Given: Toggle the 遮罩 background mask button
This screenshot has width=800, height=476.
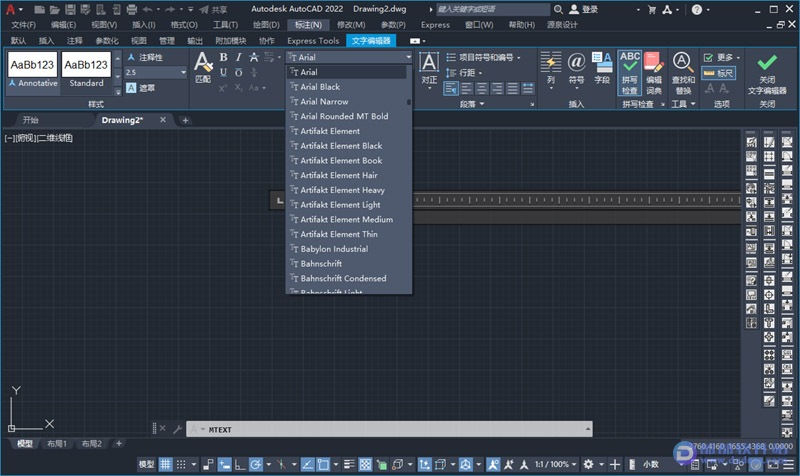Looking at the screenshot, I should [140, 88].
